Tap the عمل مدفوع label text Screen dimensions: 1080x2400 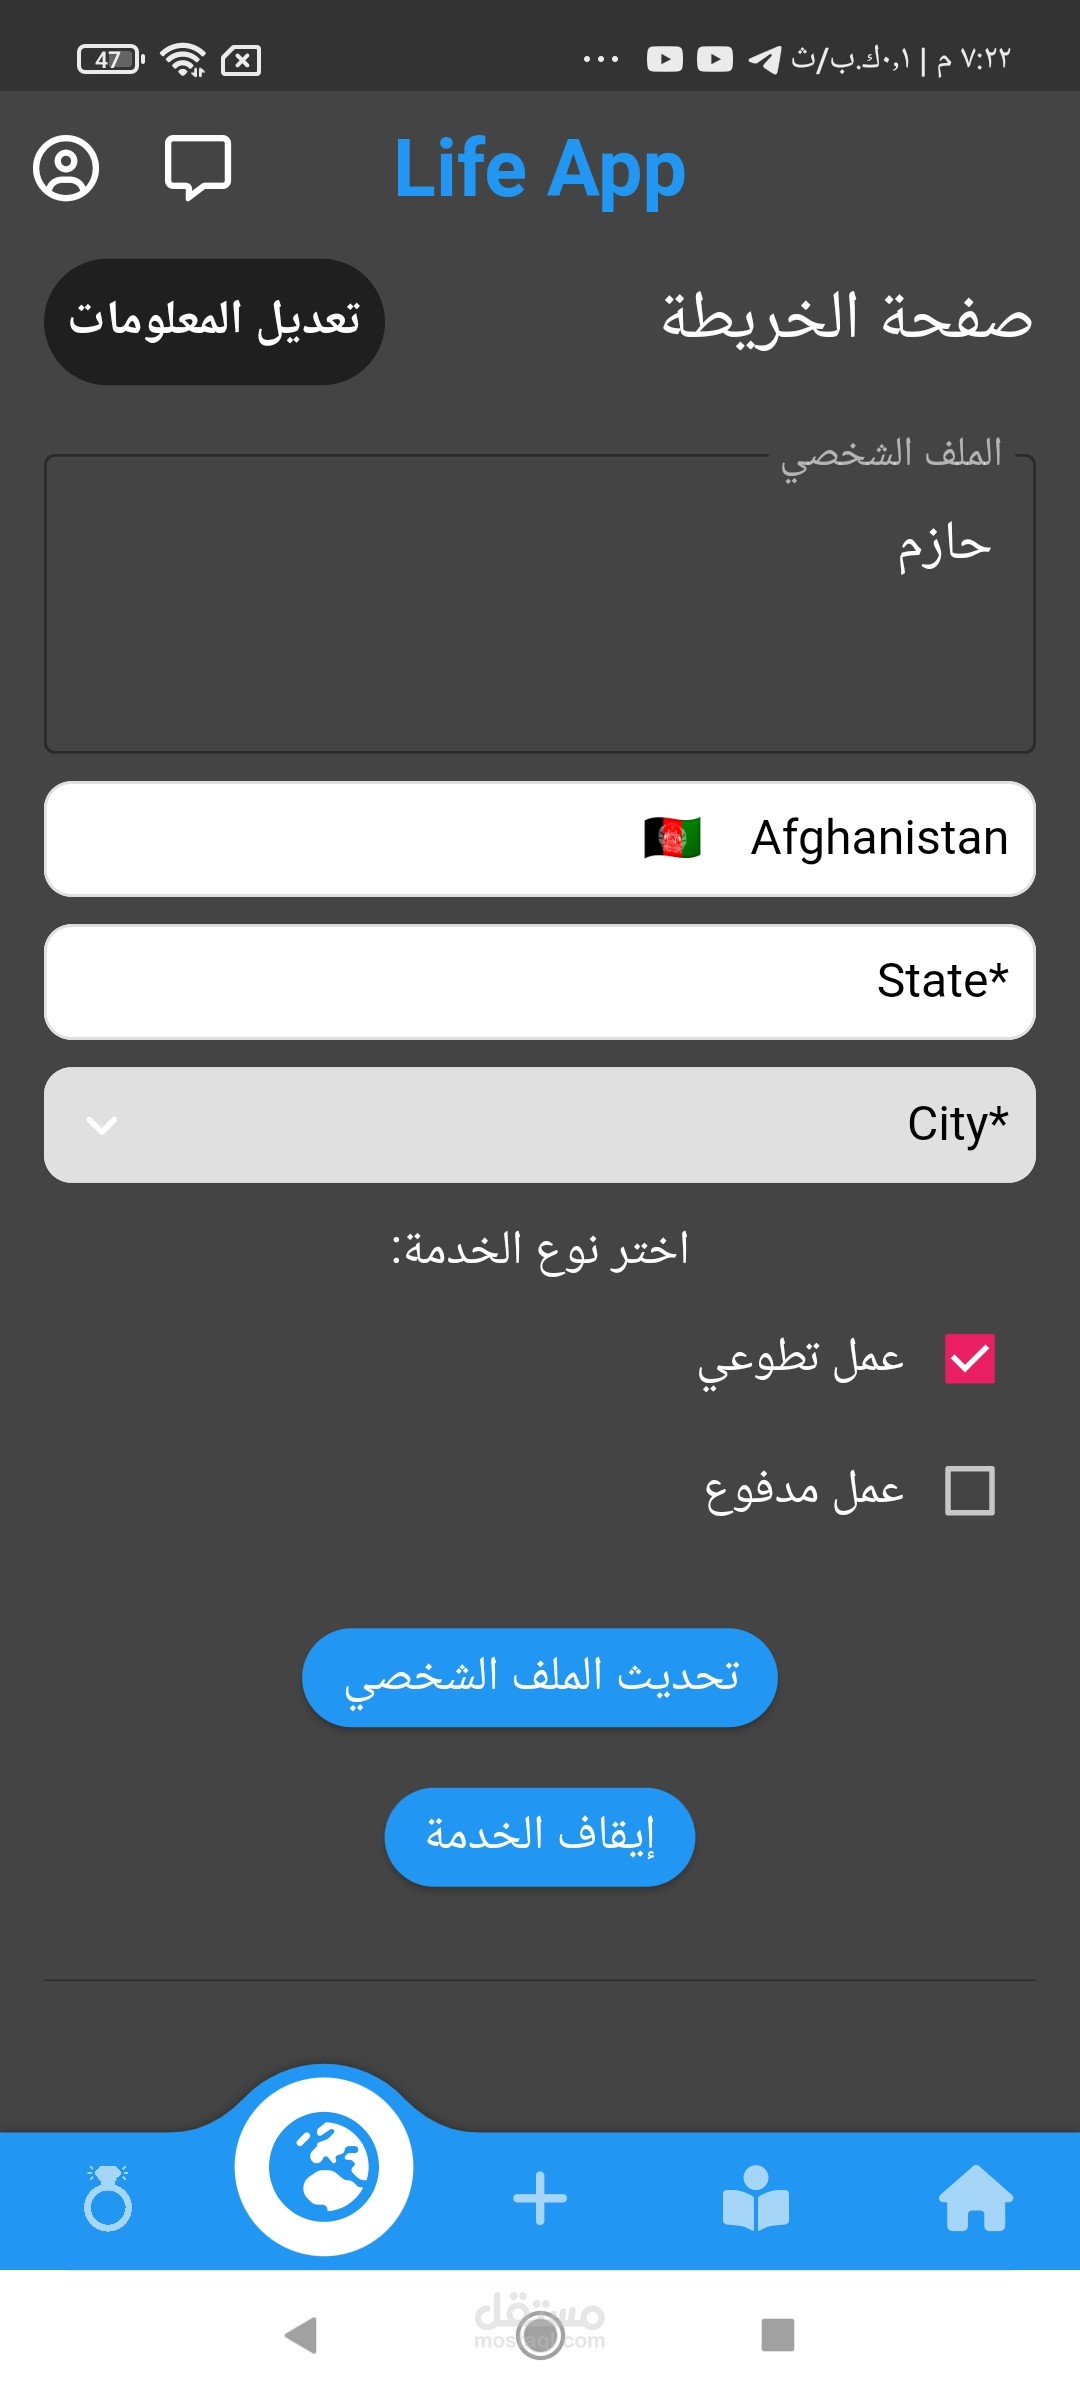click(x=804, y=1491)
